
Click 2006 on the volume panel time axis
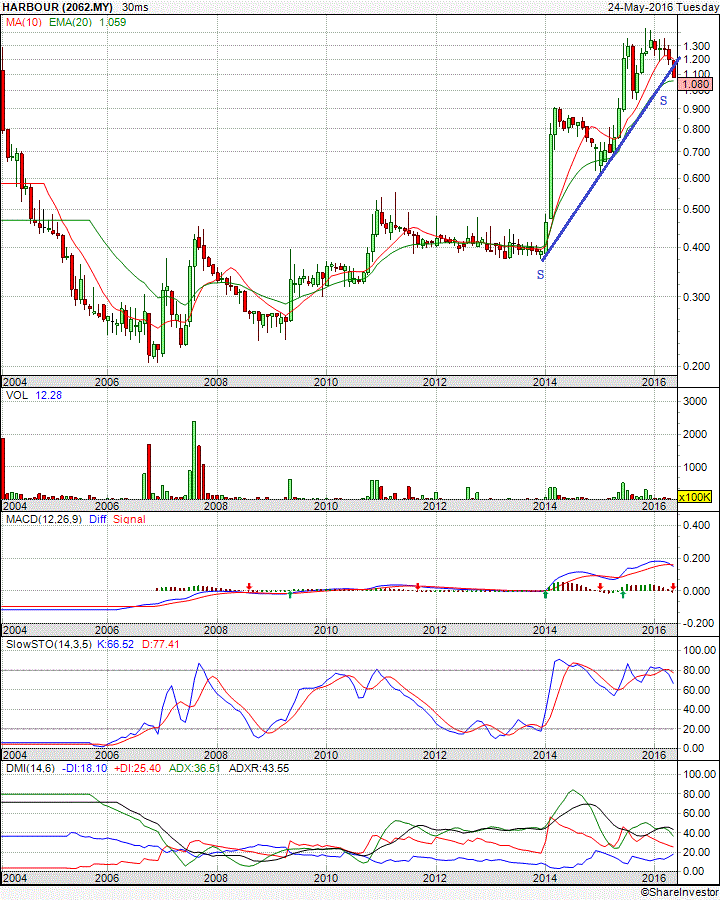pyautogui.click(x=106, y=506)
